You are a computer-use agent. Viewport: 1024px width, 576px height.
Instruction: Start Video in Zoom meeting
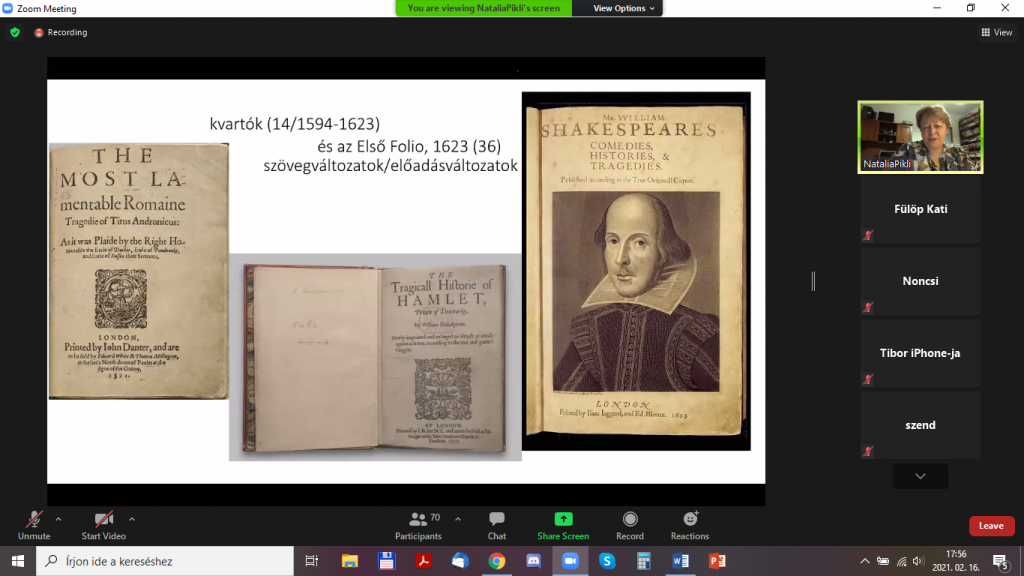[x=103, y=526]
